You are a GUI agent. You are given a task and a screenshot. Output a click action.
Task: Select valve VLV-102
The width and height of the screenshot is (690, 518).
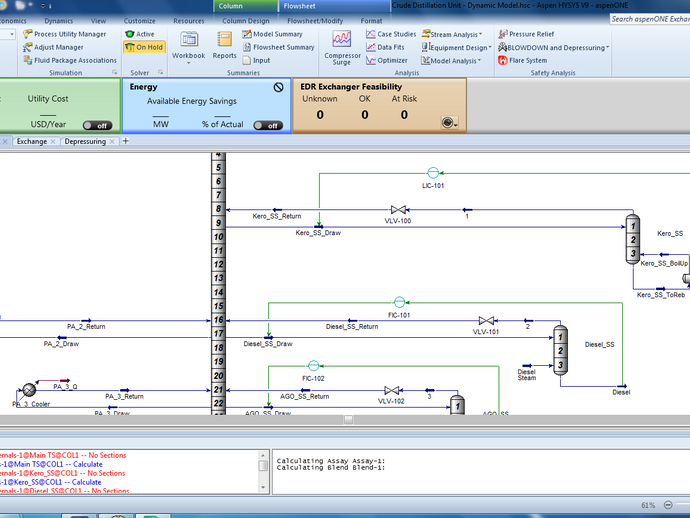[x=392, y=390]
